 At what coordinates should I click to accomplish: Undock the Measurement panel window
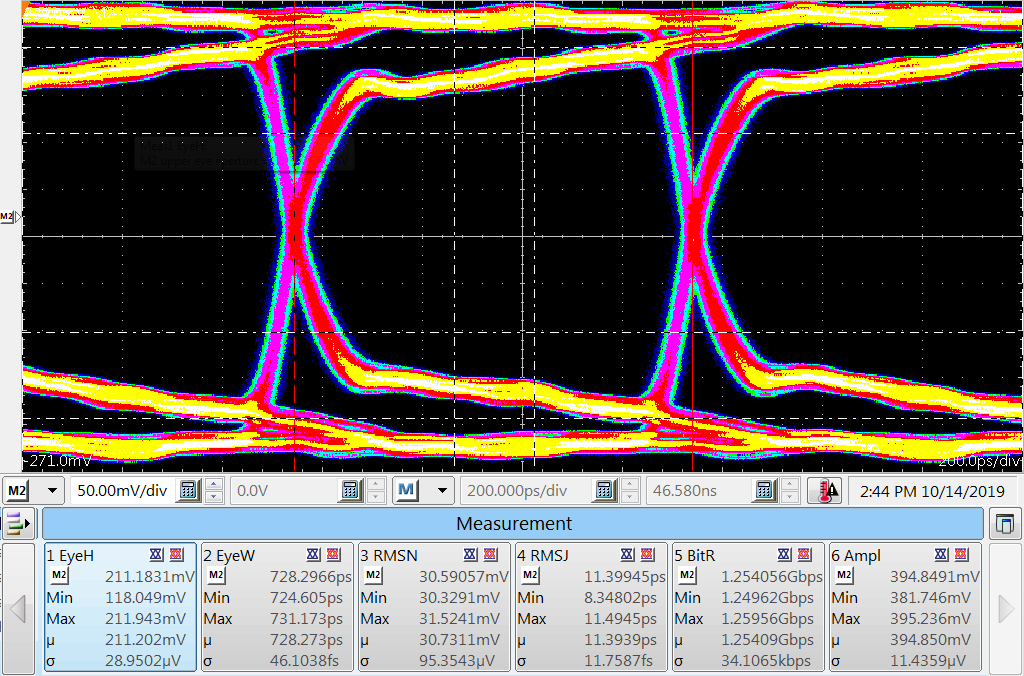pyautogui.click(x=1004, y=523)
